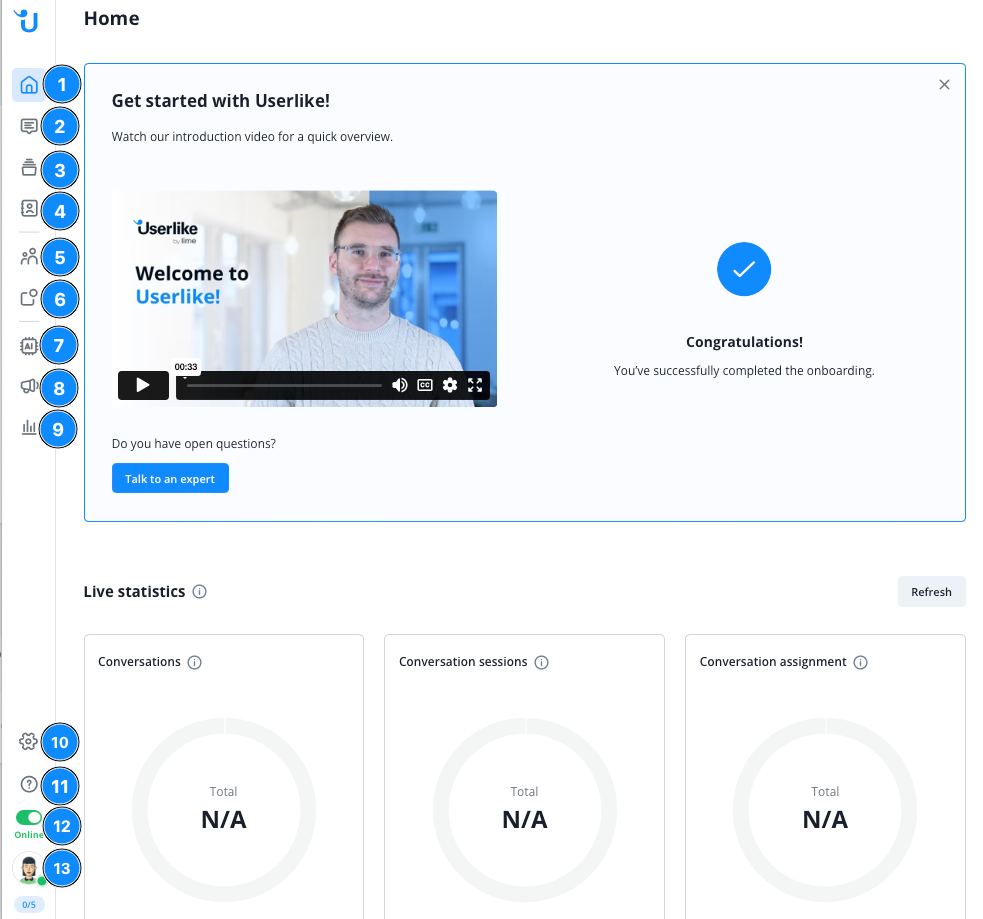
Task: Toggle closed captions on the video
Action: (425, 385)
